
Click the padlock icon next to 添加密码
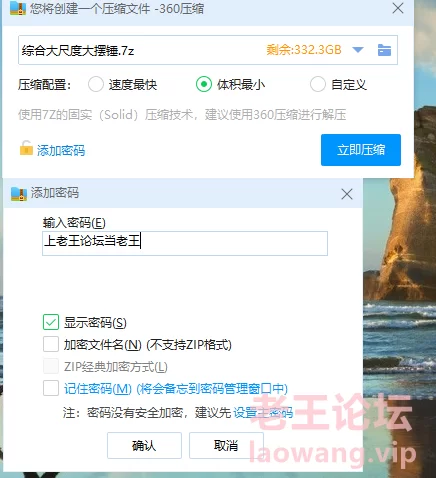click(x=26, y=148)
